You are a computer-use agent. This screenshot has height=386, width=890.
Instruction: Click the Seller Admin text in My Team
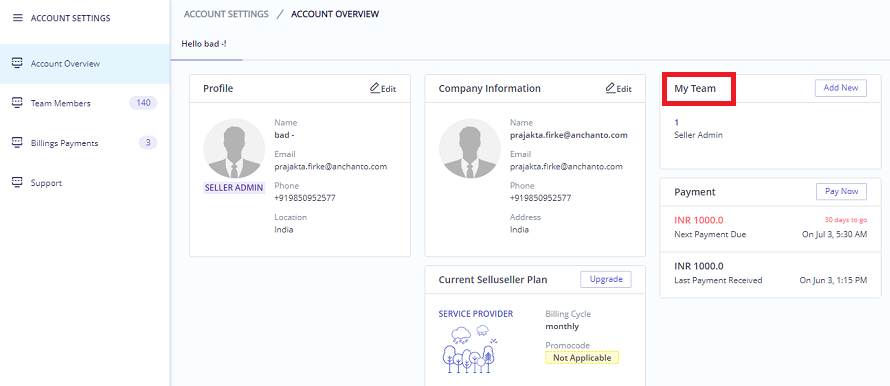coord(698,135)
